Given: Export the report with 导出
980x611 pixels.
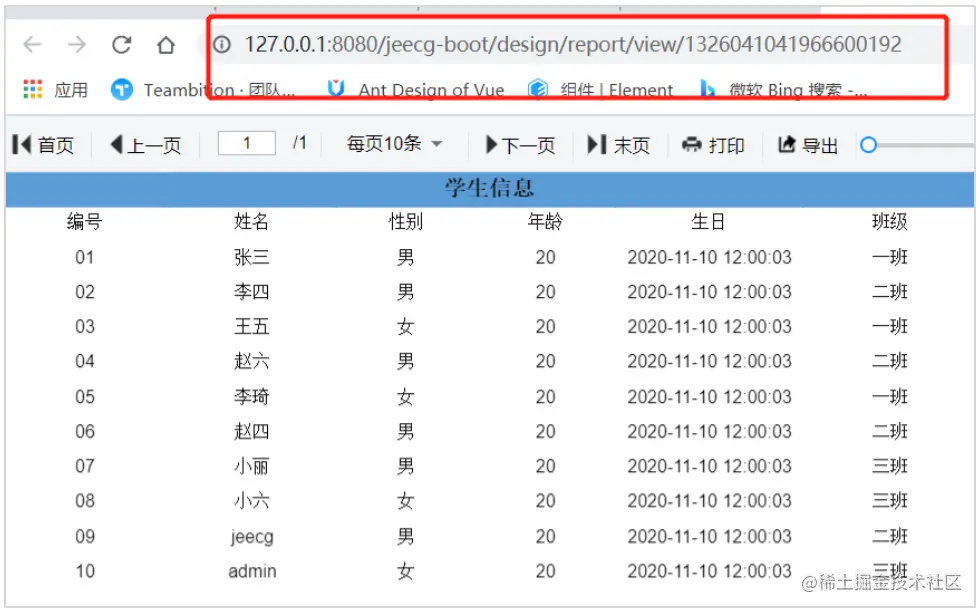Looking at the screenshot, I should click(x=808, y=145).
